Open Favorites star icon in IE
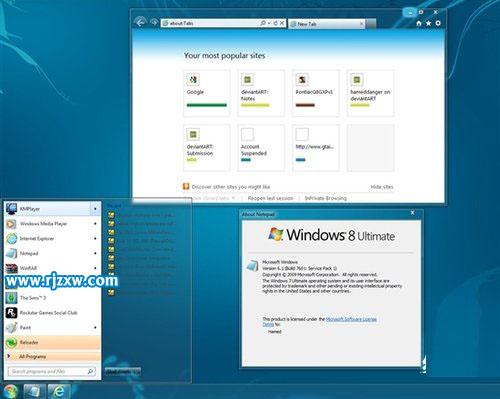This screenshot has height=399, width=500. click(x=428, y=23)
